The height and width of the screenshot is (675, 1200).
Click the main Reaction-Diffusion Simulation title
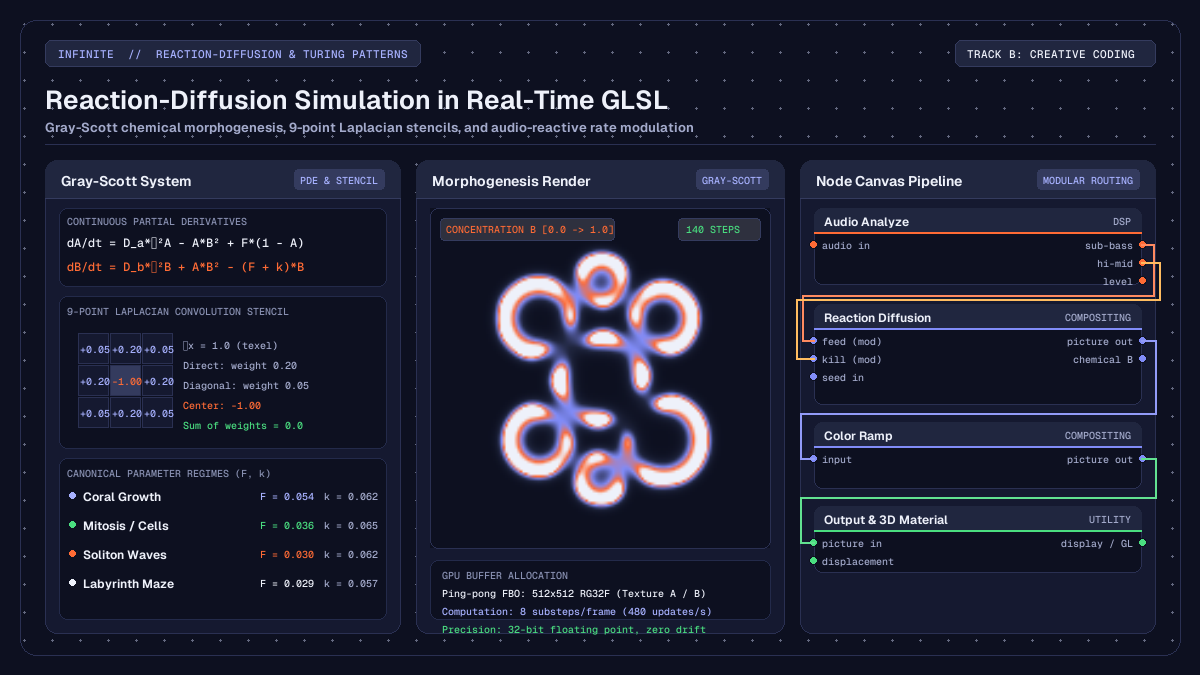click(x=357, y=100)
